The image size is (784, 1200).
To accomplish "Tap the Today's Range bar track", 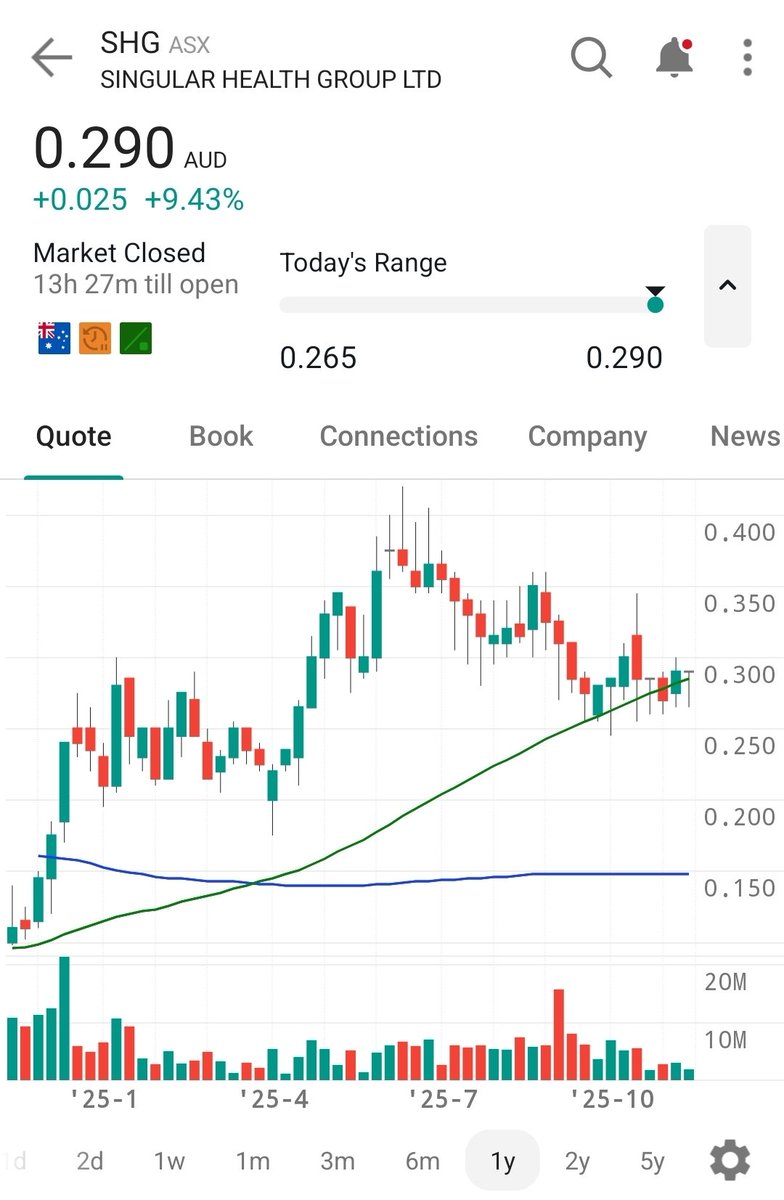I will (x=471, y=305).
